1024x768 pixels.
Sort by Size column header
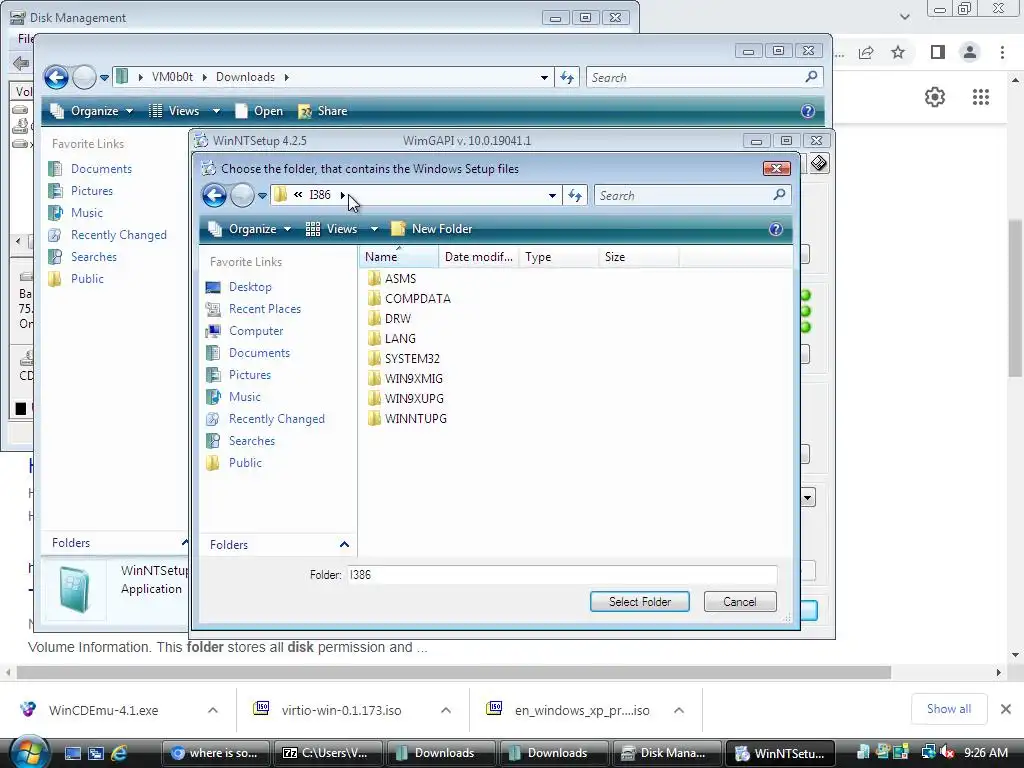(x=638, y=257)
